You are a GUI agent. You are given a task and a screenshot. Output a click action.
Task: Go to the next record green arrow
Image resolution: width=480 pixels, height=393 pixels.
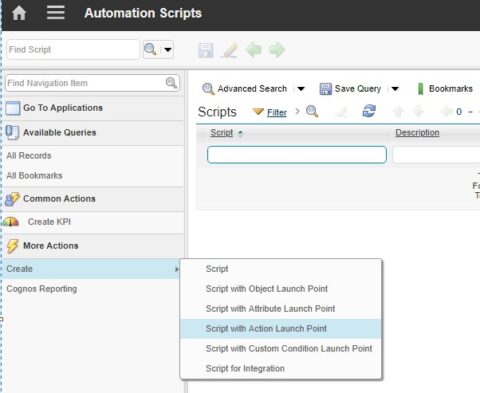(x=277, y=50)
